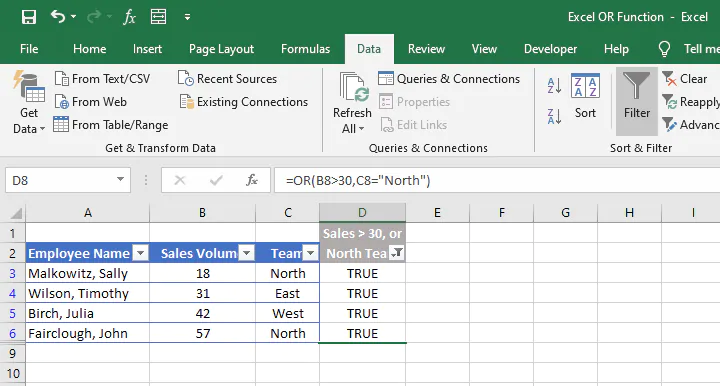This screenshot has height=386, width=720.
Task: Select column A header
Action: (x=88, y=213)
